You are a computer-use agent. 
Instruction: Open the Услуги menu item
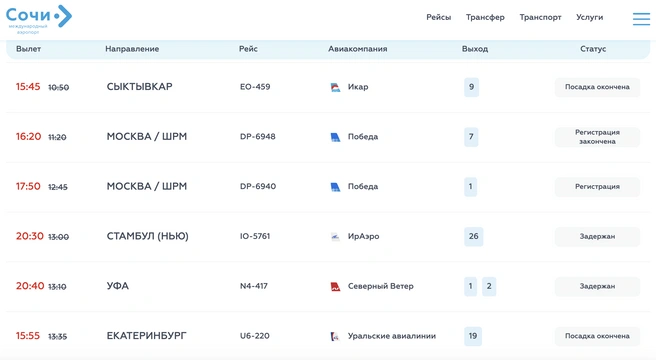589,17
